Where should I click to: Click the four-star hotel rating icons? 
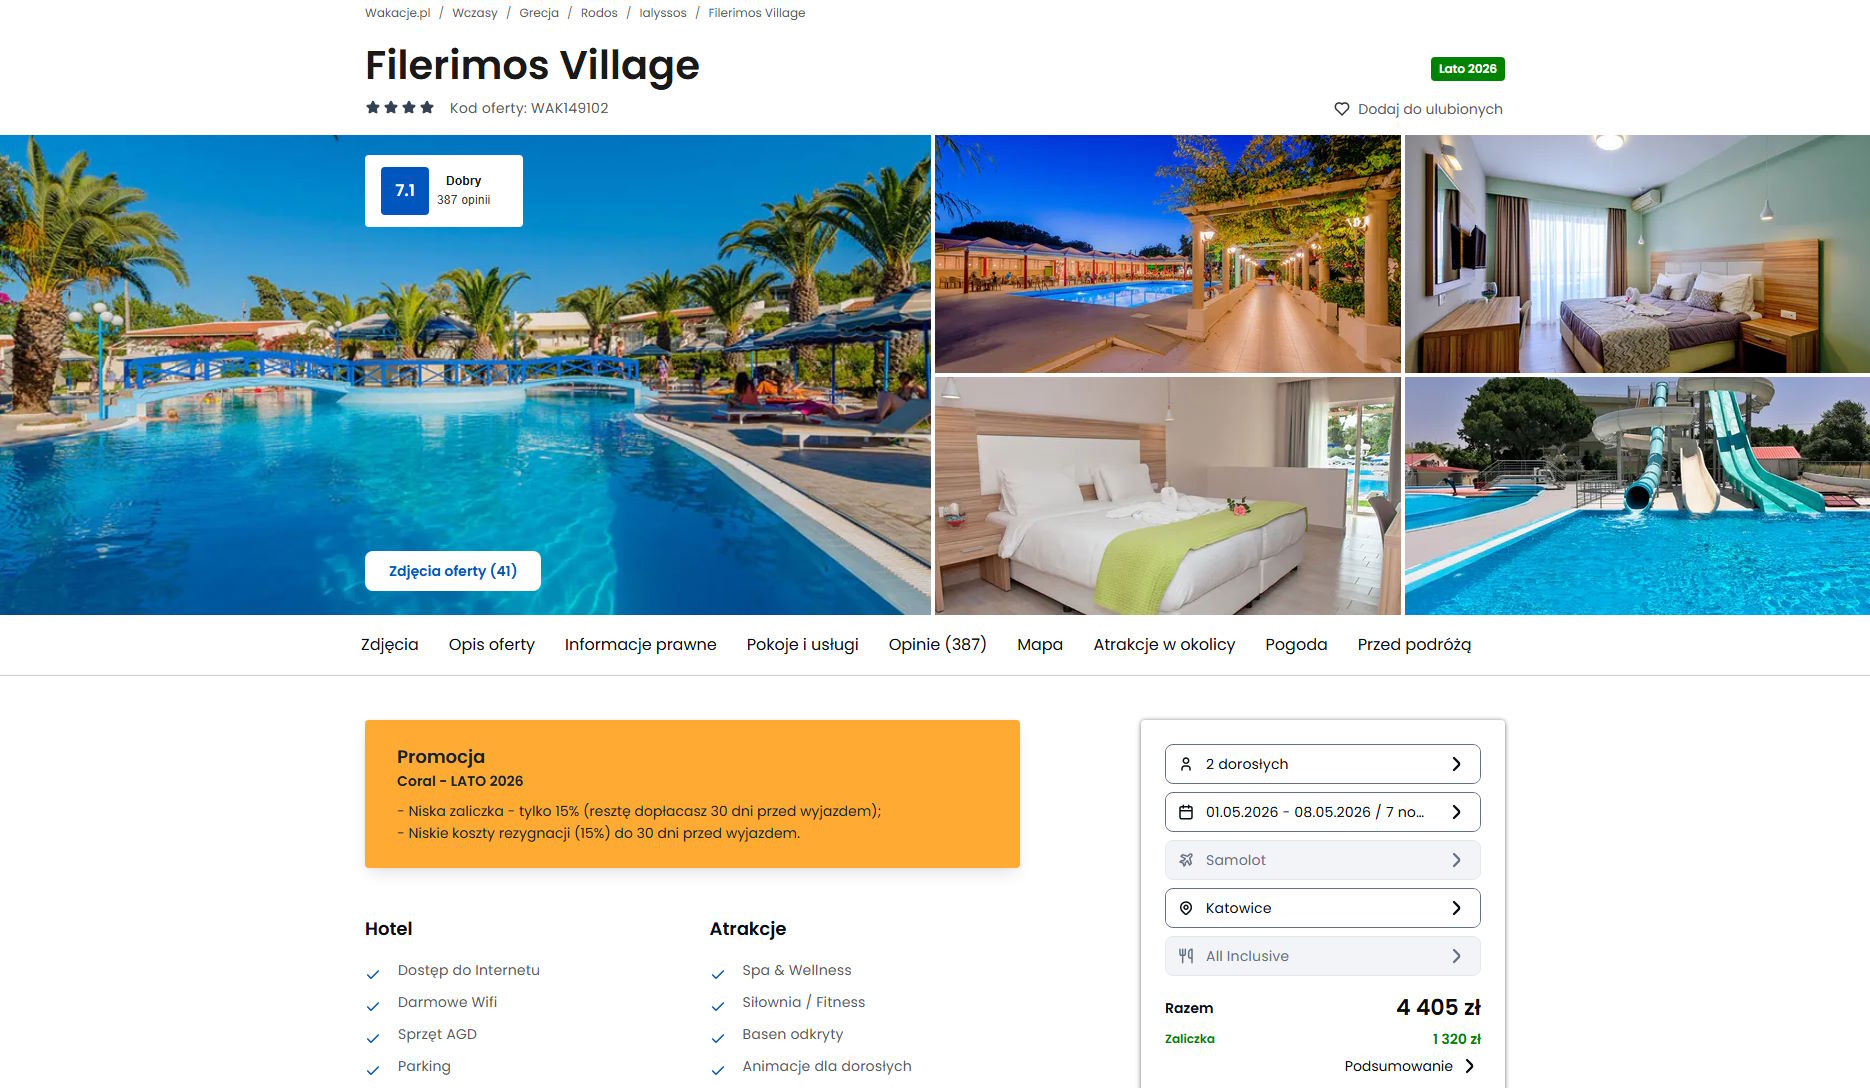pyautogui.click(x=400, y=108)
